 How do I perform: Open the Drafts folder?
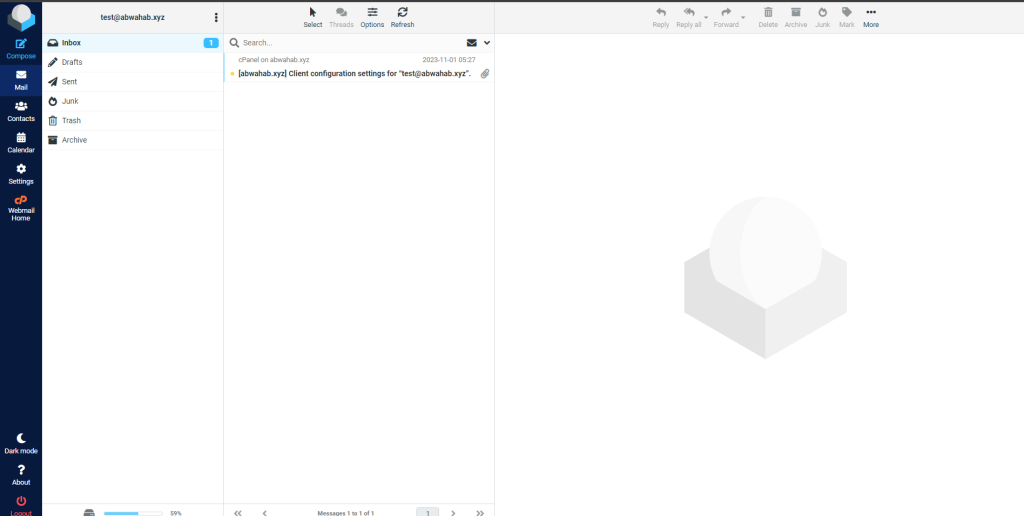pyautogui.click(x=72, y=62)
